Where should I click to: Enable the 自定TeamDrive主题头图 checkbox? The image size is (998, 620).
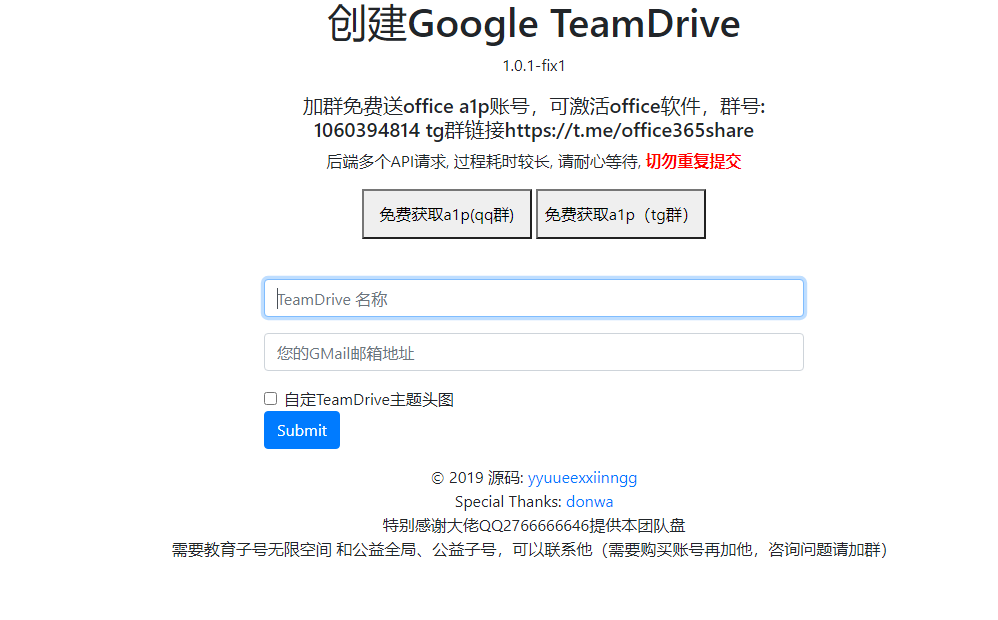coord(271,398)
